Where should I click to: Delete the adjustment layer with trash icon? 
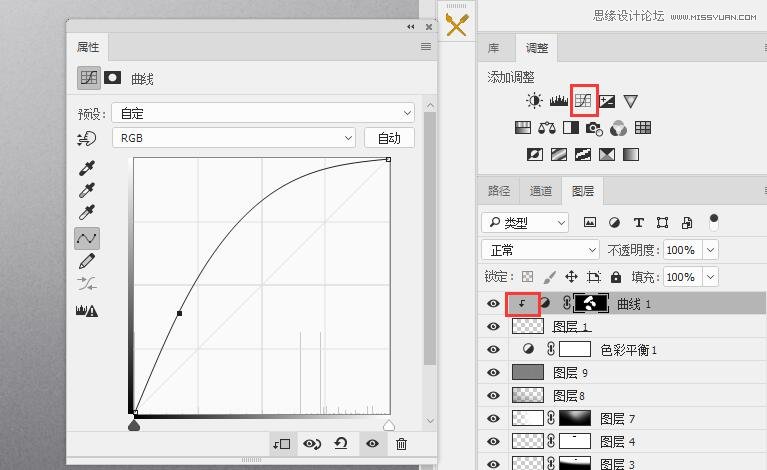click(401, 444)
